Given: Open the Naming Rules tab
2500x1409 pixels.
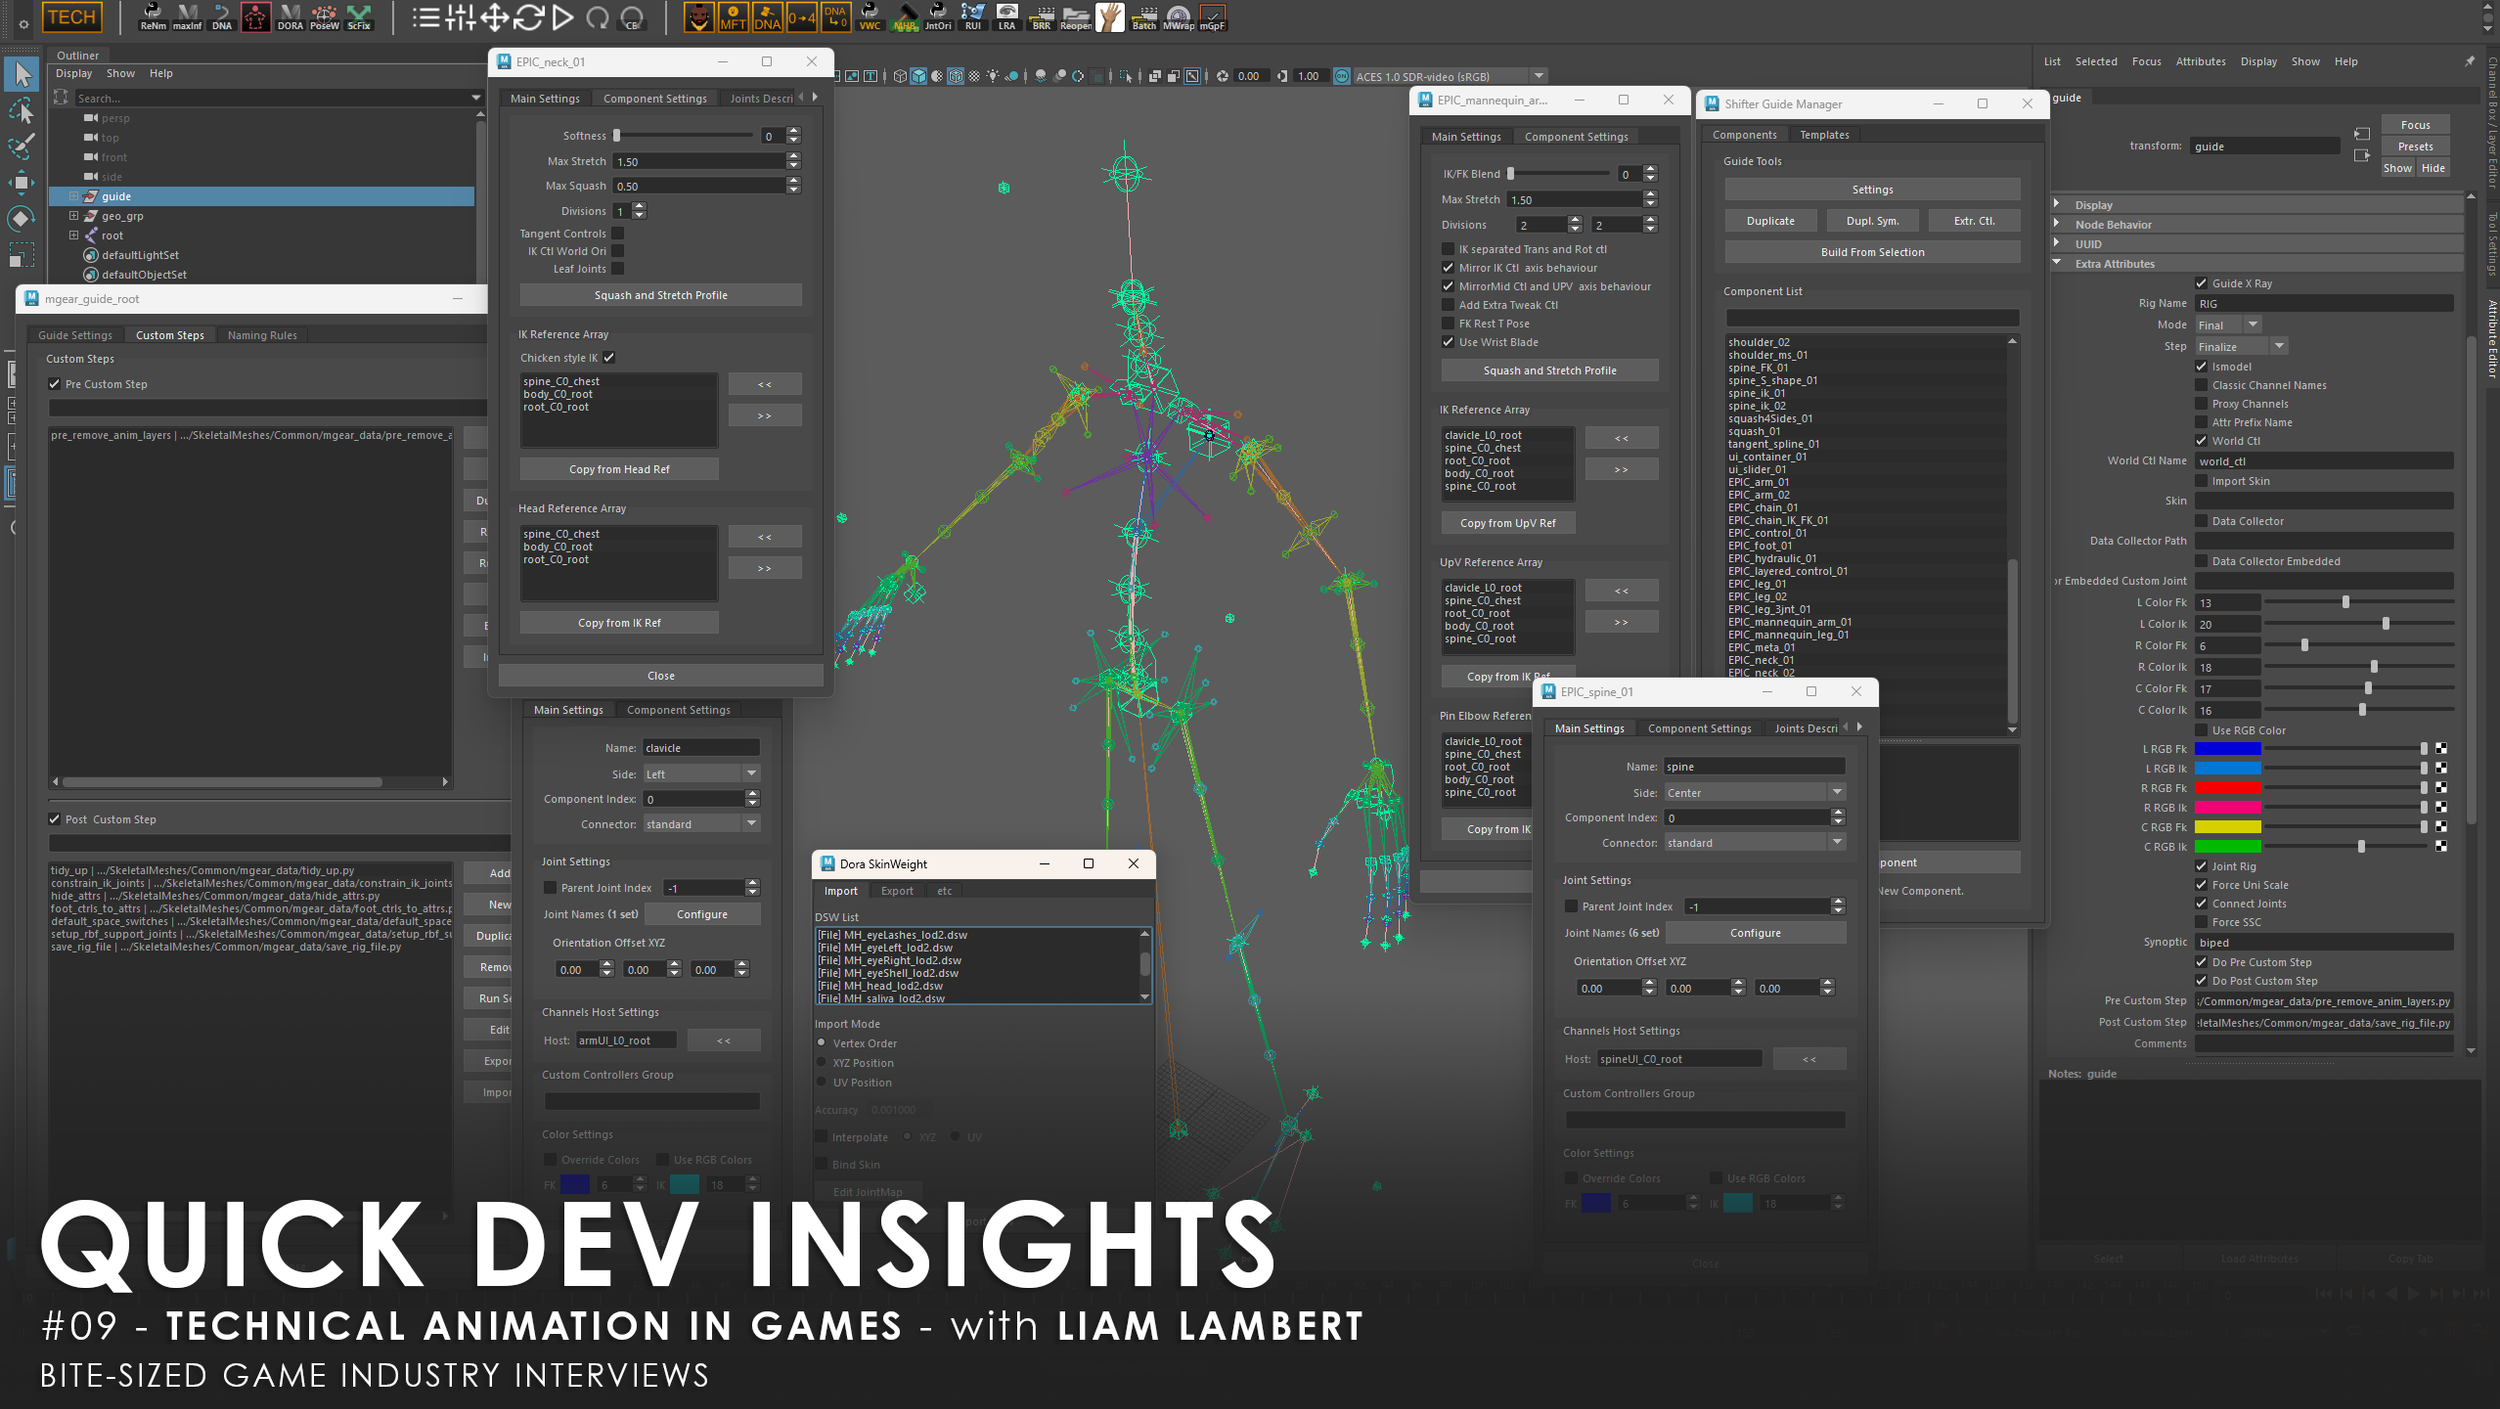Looking at the screenshot, I should tap(262, 335).
